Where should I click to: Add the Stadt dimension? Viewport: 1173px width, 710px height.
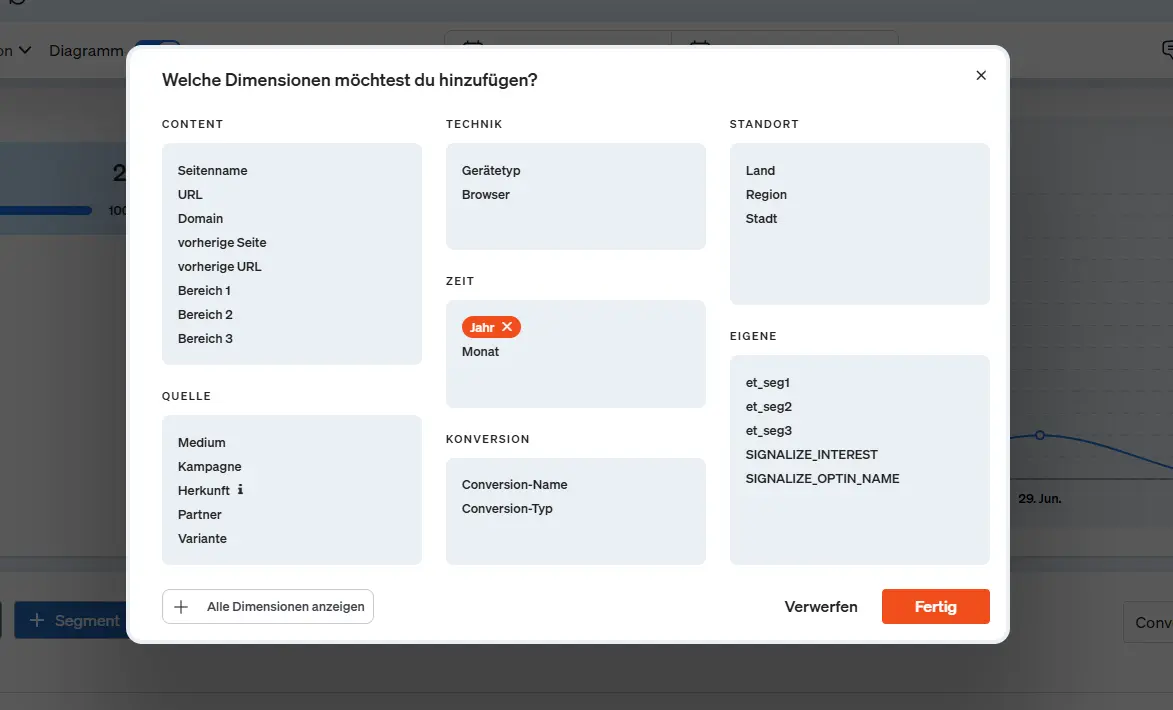pyautogui.click(x=761, y=218)
